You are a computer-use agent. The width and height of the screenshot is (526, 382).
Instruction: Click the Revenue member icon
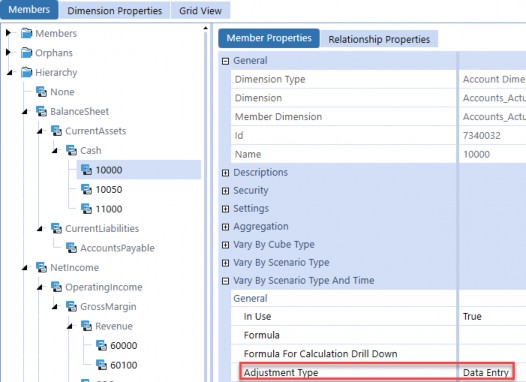87,326
